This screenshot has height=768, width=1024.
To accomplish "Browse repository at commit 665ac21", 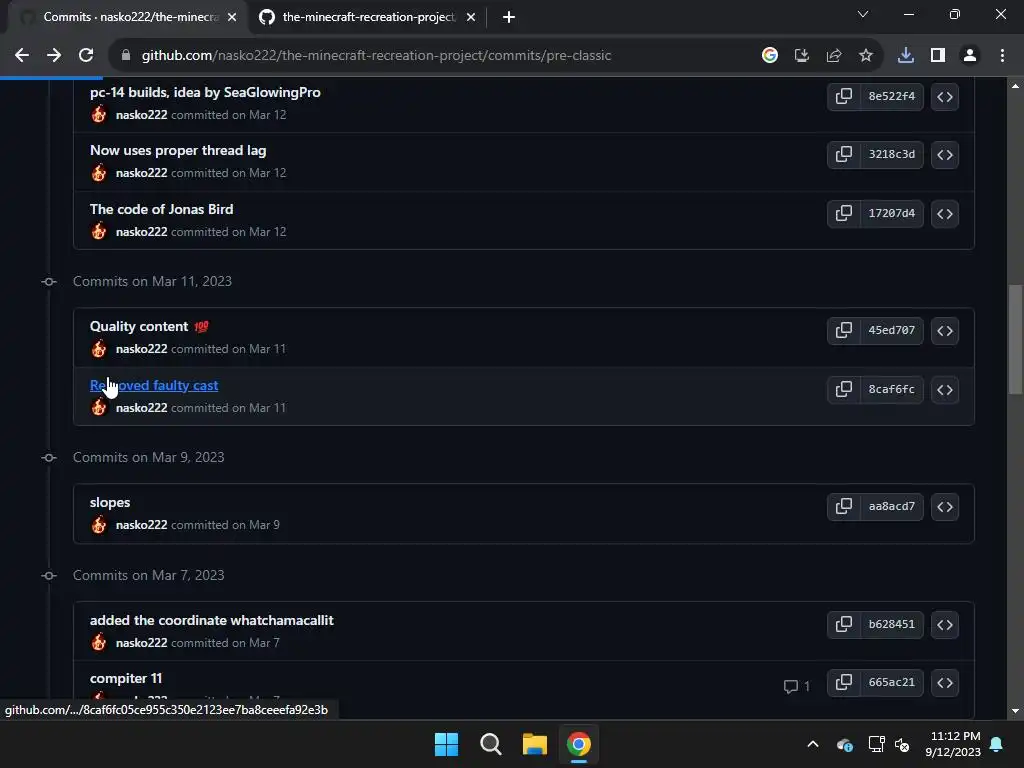I will (944, 682).
